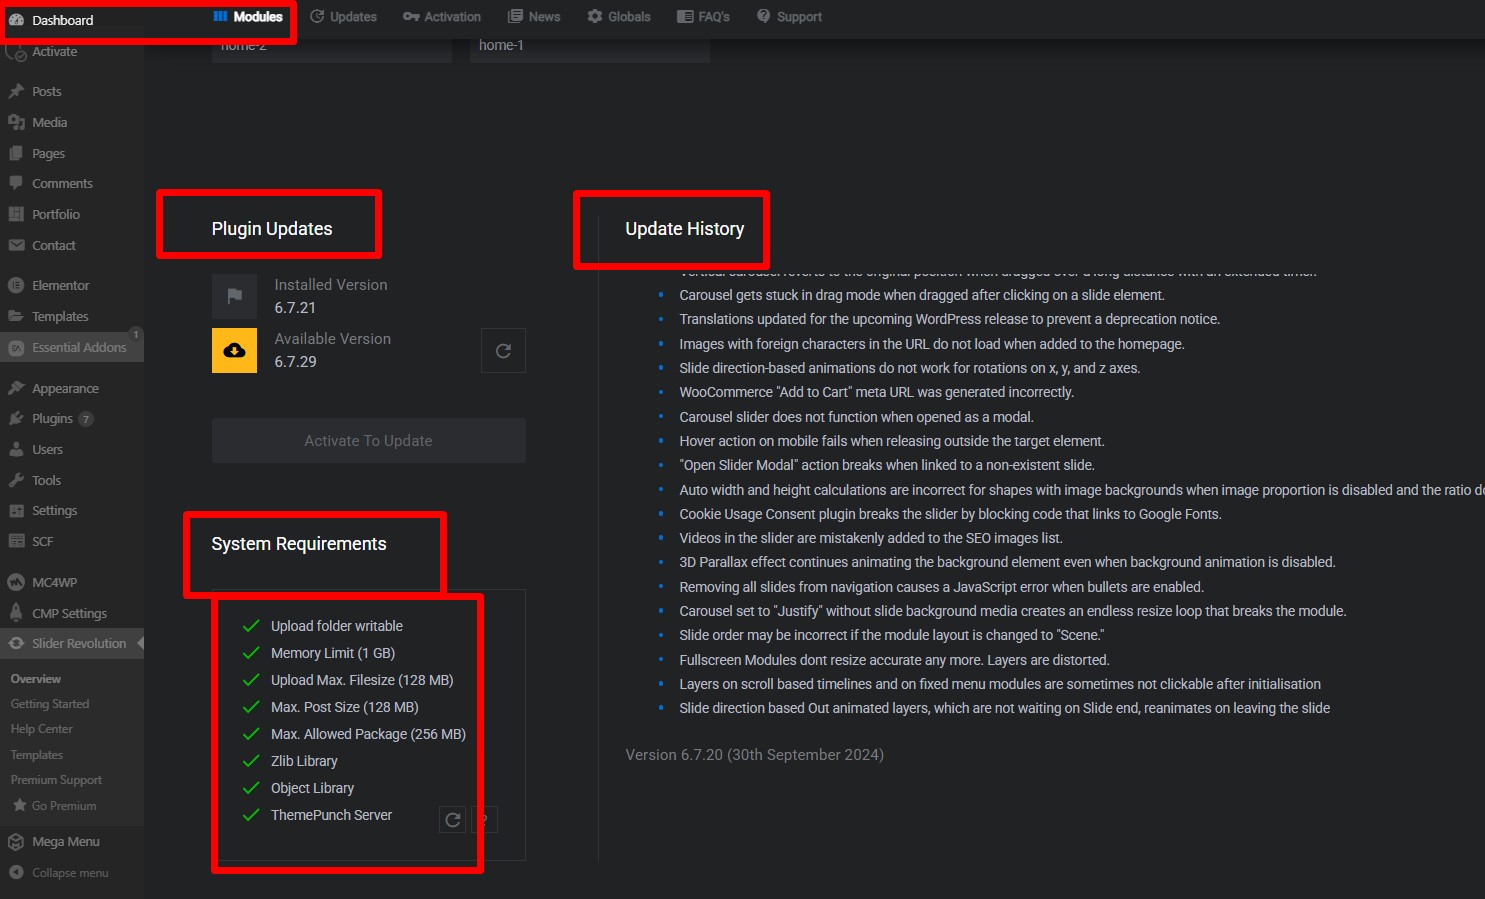The height and width of the screenshot is (899, 1485).
Task: Open Activation with the key icon
Action: pyautogui.click(x=411, y=17)
